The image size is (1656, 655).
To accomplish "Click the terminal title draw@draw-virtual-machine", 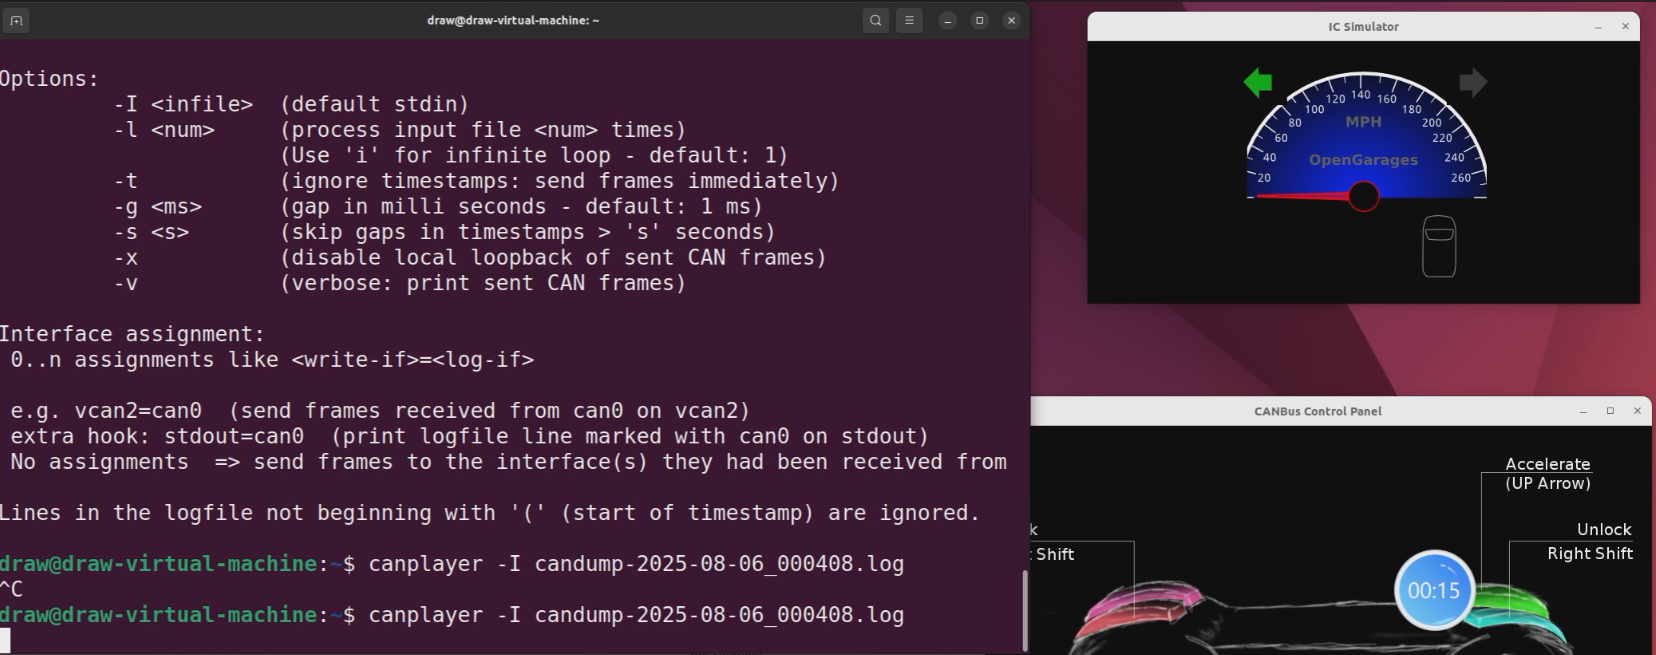I will 513,20.
